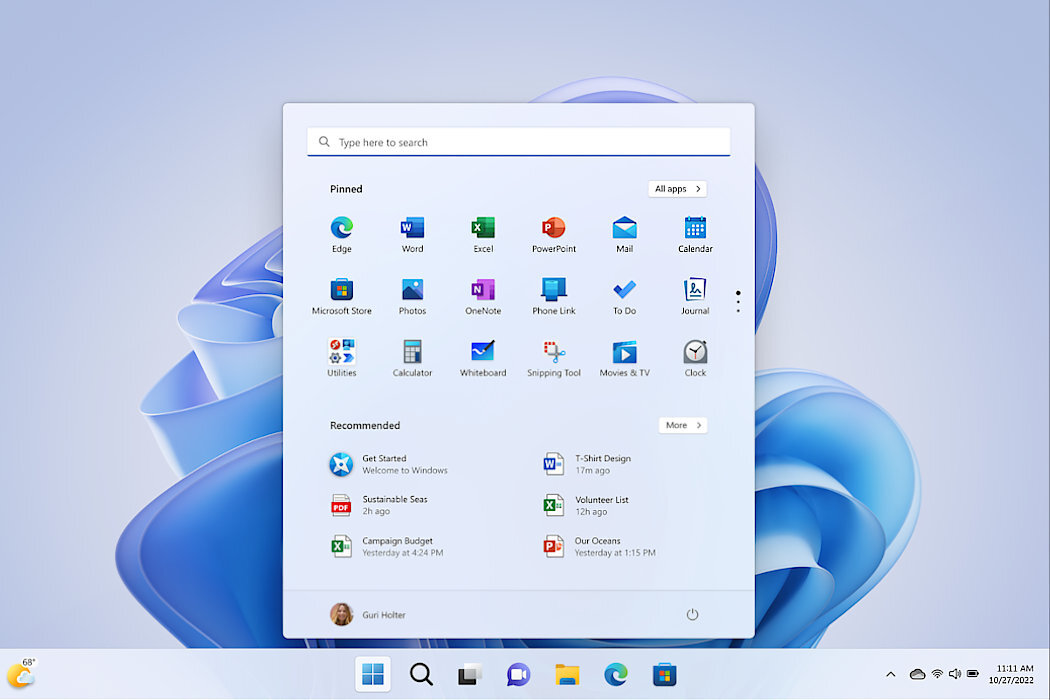The height and width of the screenshot is (700, 1050).
Task: Open the T-Shirt Design document
Action: click(x=602, y=464)
